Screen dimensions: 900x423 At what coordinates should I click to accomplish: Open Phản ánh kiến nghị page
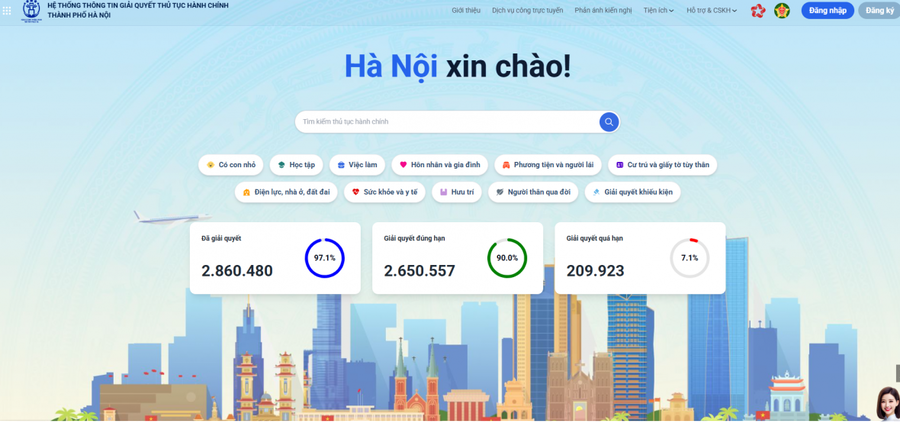tap(603, 10)
